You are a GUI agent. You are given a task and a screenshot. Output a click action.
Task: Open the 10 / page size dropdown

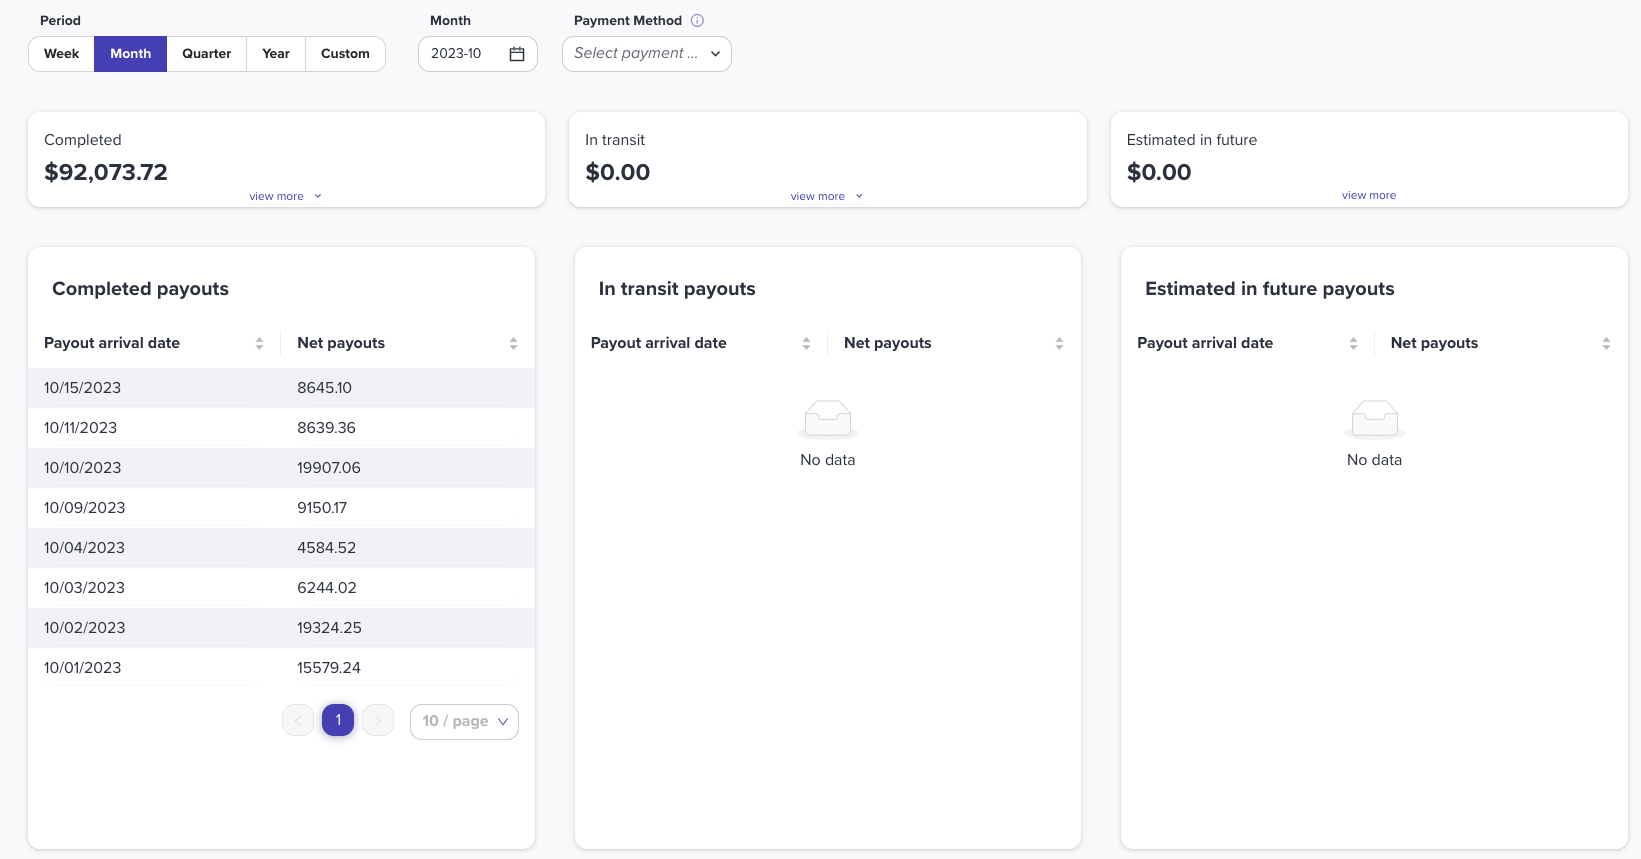[464, 721]
